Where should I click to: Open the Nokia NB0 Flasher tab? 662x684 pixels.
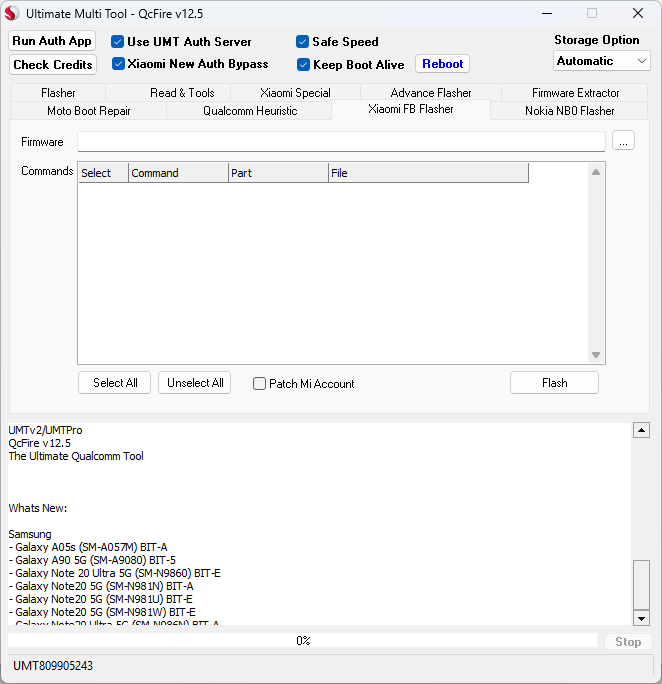point(569,111)
